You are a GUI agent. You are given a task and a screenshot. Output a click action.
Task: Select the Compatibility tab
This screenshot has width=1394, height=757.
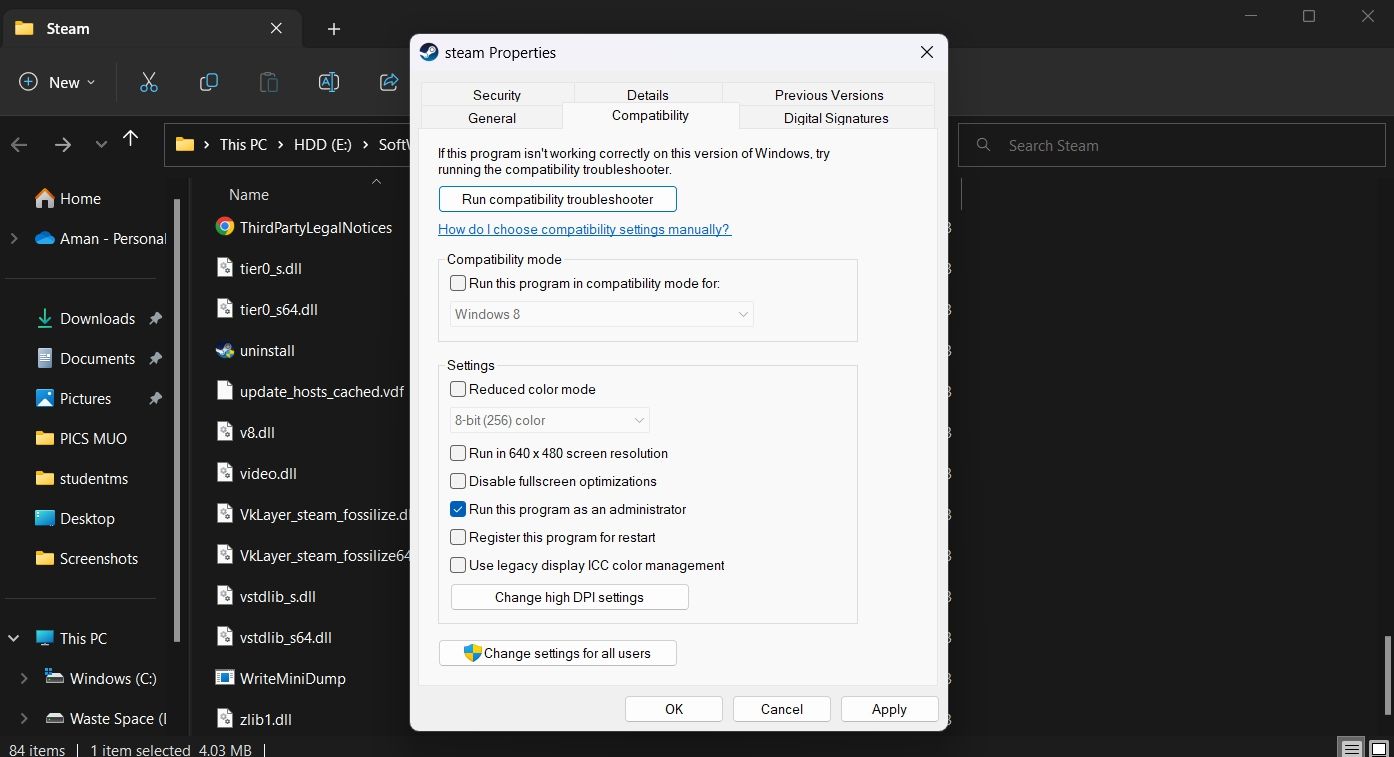click(650, 115)
